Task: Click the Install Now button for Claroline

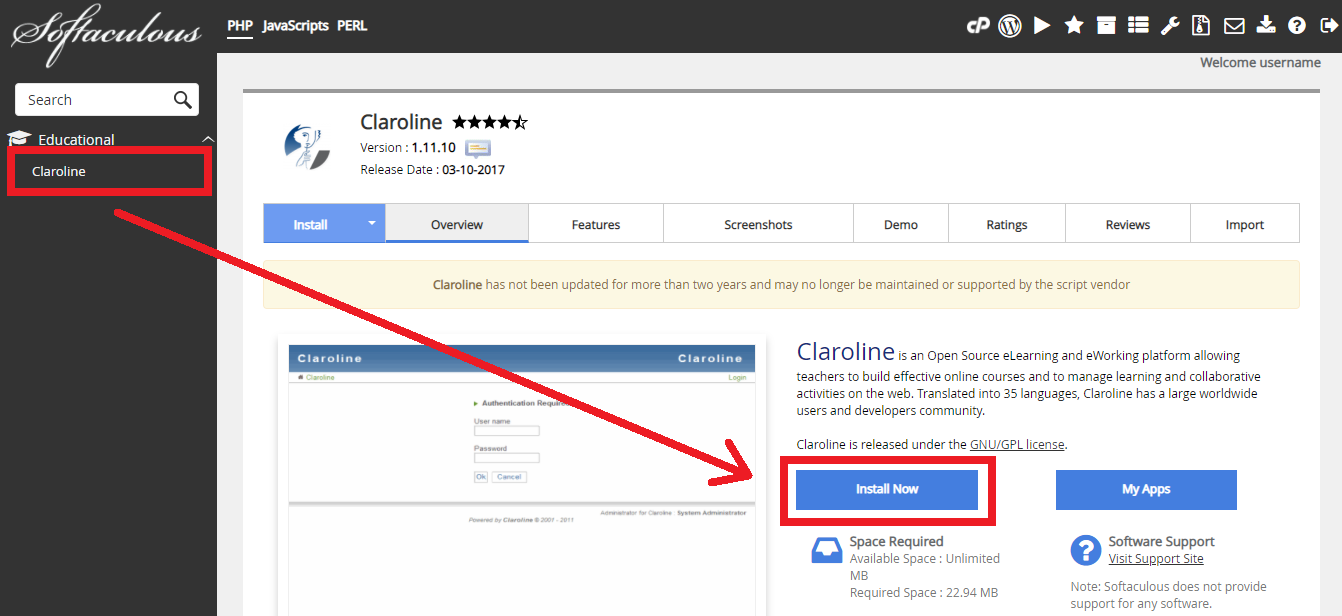Action: coord(886,489)
